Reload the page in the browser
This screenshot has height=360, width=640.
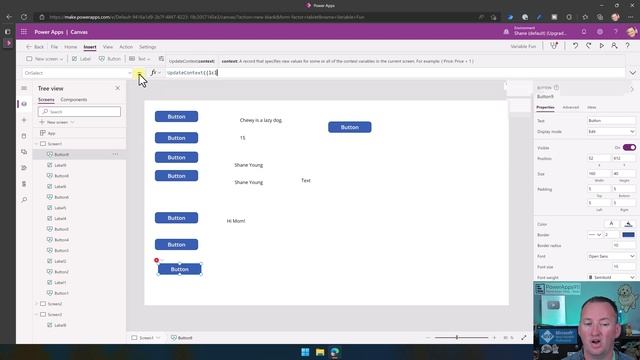click(x=24, y=17)
